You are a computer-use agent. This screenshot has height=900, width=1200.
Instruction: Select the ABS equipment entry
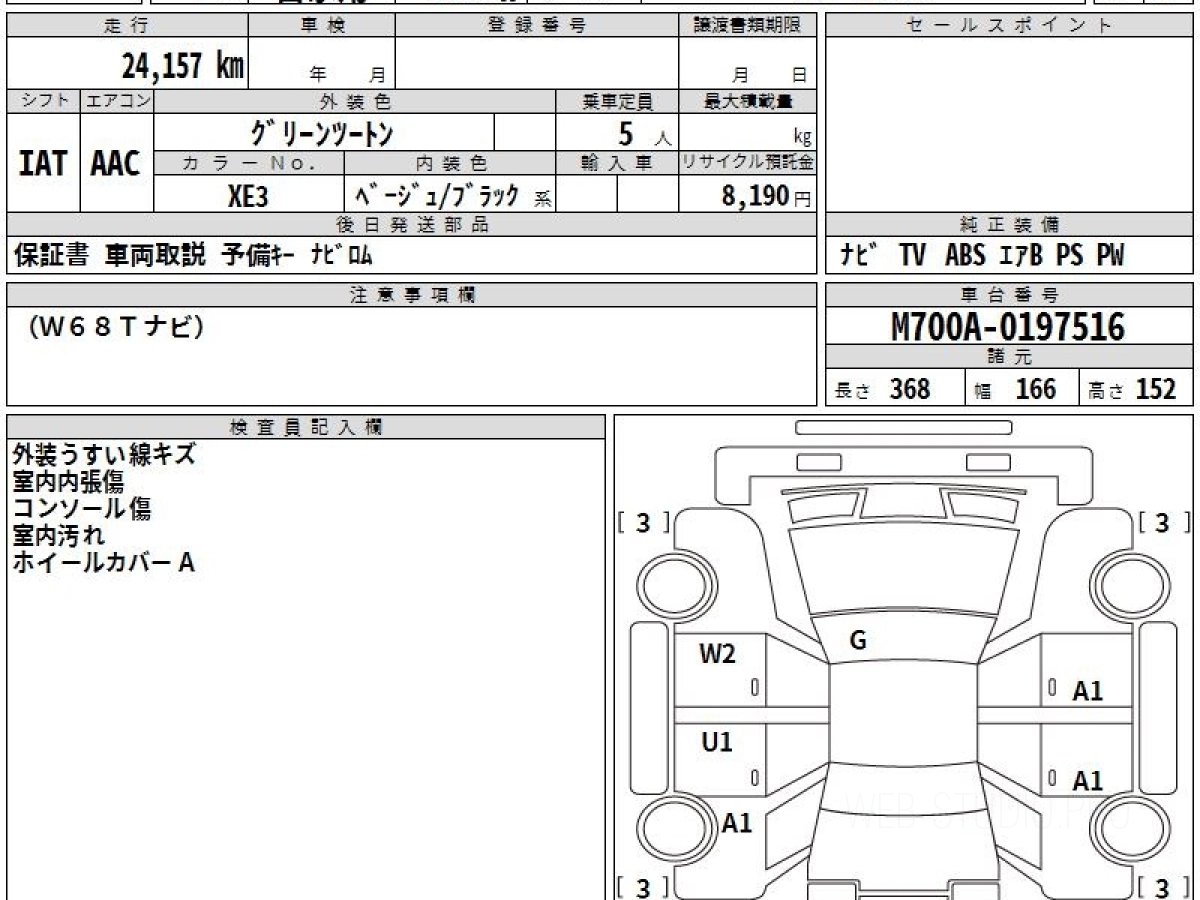point(965,256)
